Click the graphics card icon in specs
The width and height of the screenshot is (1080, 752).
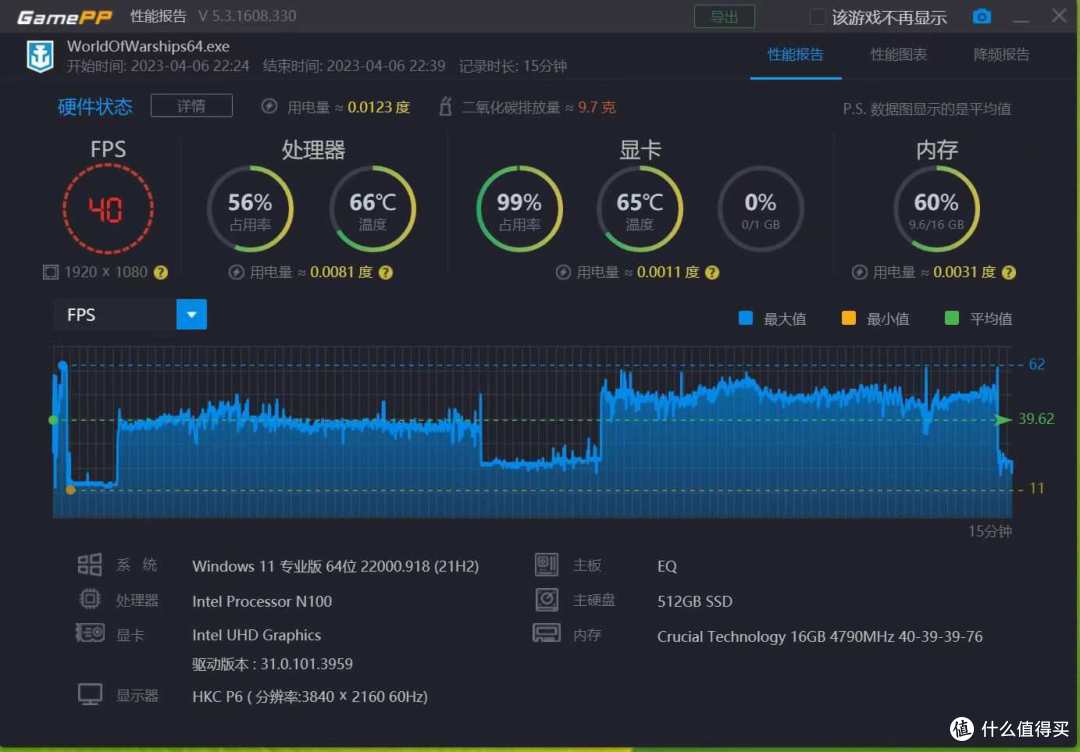pos(90,633)
